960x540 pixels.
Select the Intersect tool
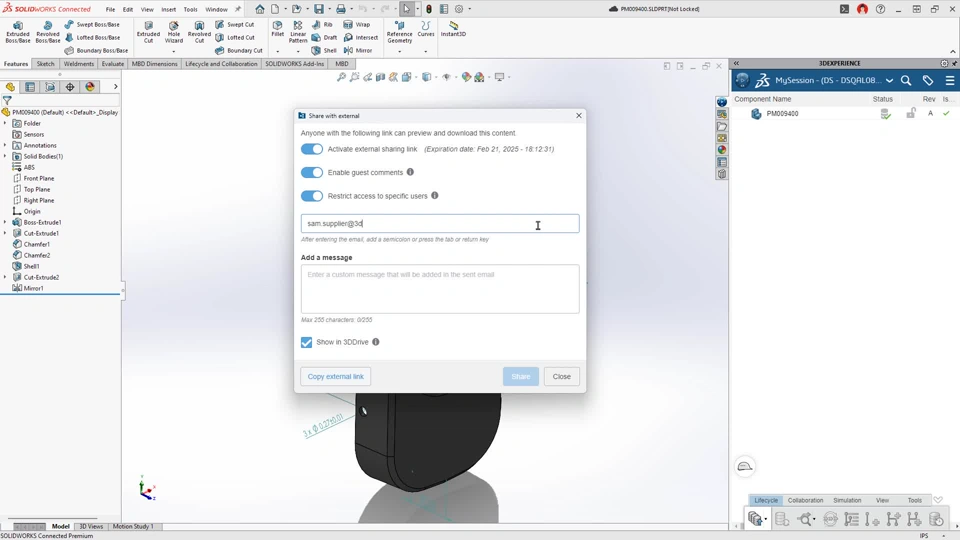click(x=361, y=37)
